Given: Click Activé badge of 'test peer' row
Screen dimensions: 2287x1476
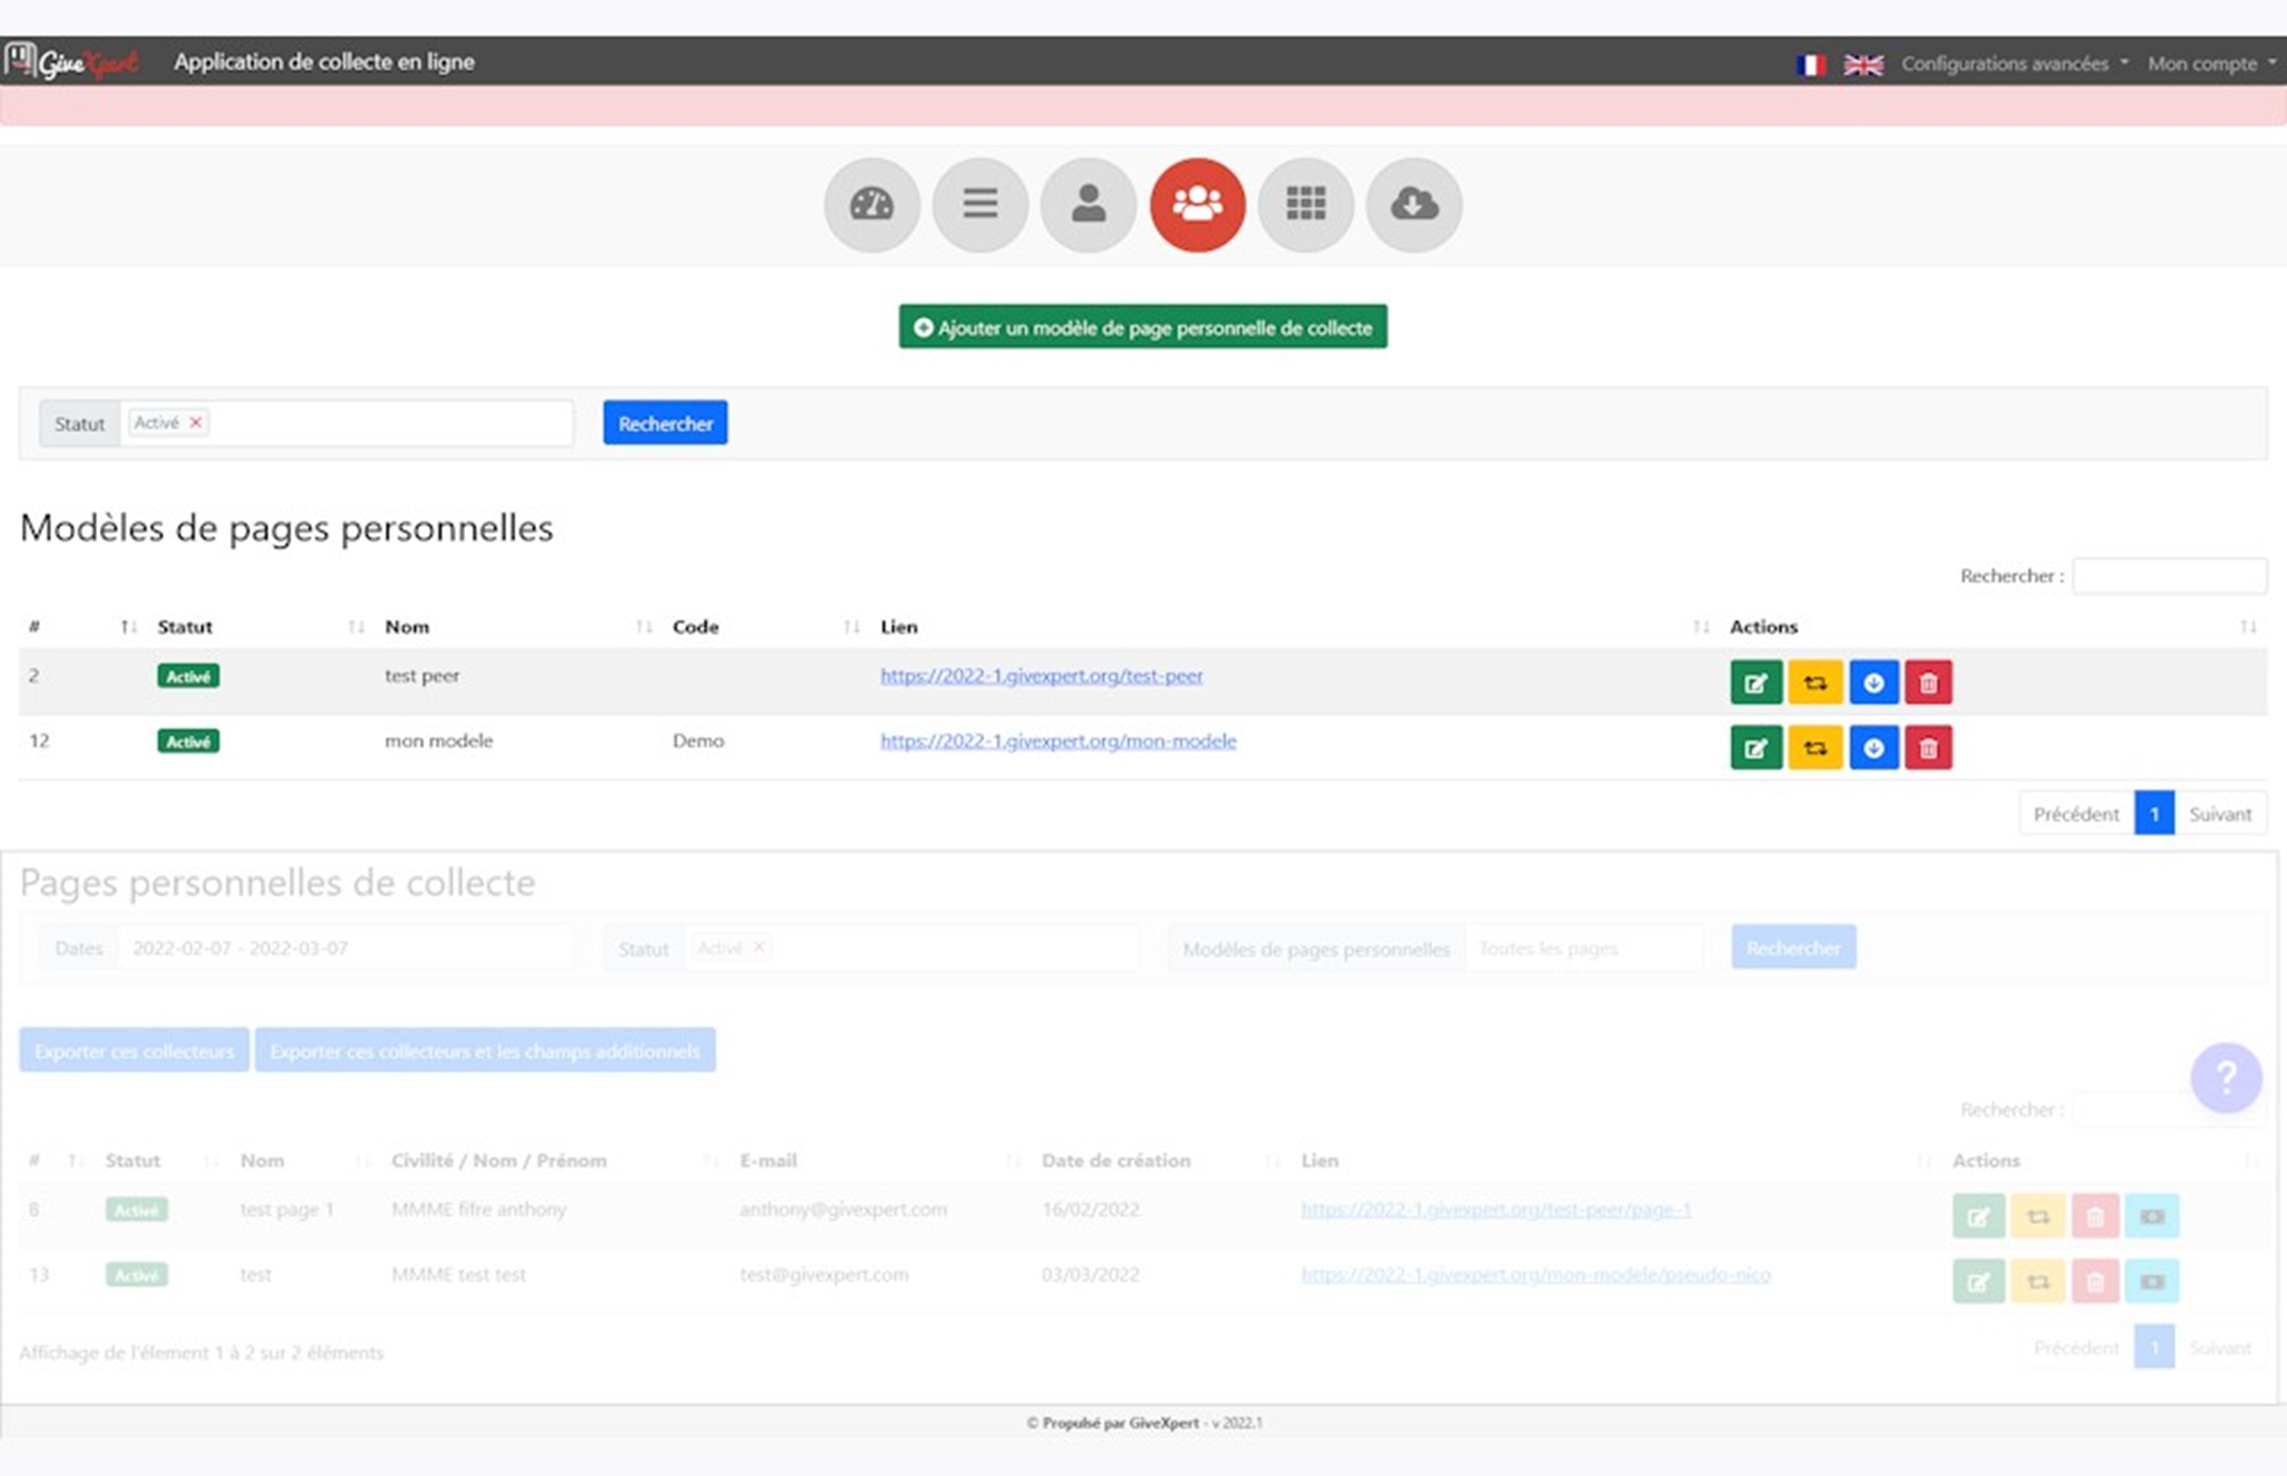Looking at the screenshot, I should pyautogui.click(x=188, y=677).
